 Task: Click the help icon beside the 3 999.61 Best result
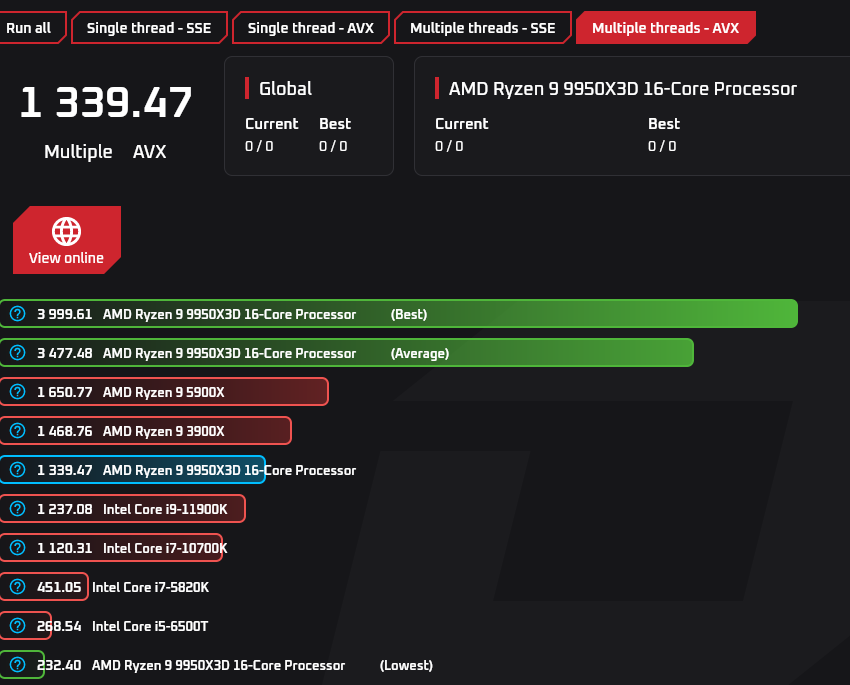click(17, 314)
